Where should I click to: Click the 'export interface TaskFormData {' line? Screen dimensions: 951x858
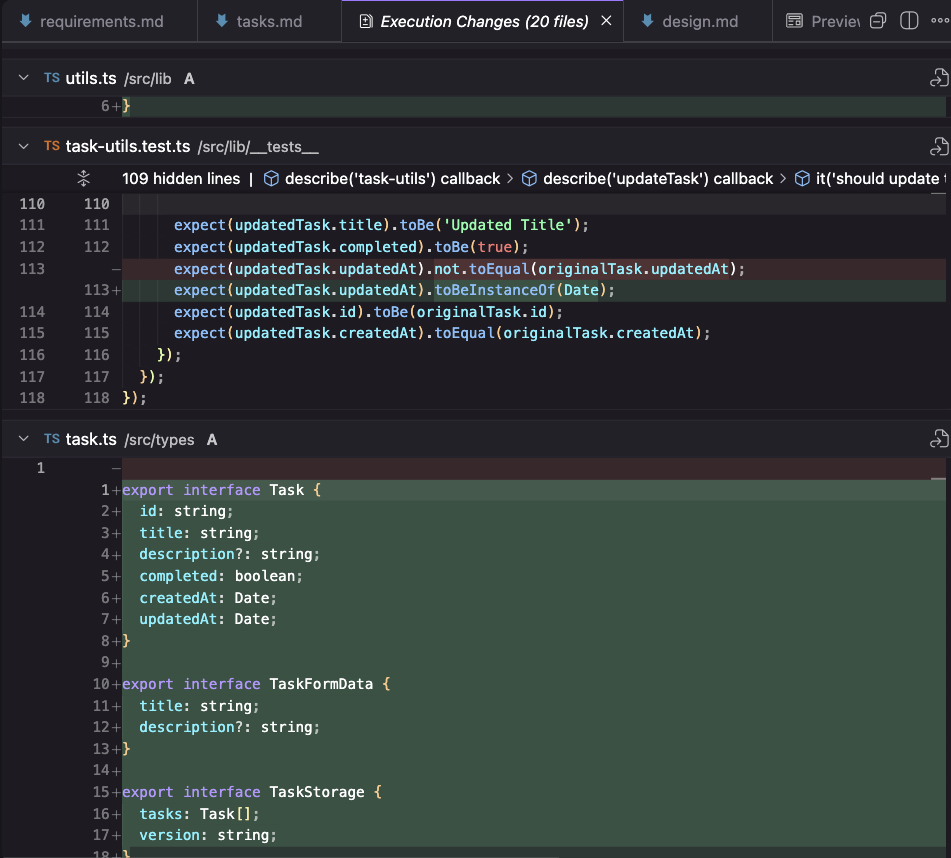coord(534,684)
